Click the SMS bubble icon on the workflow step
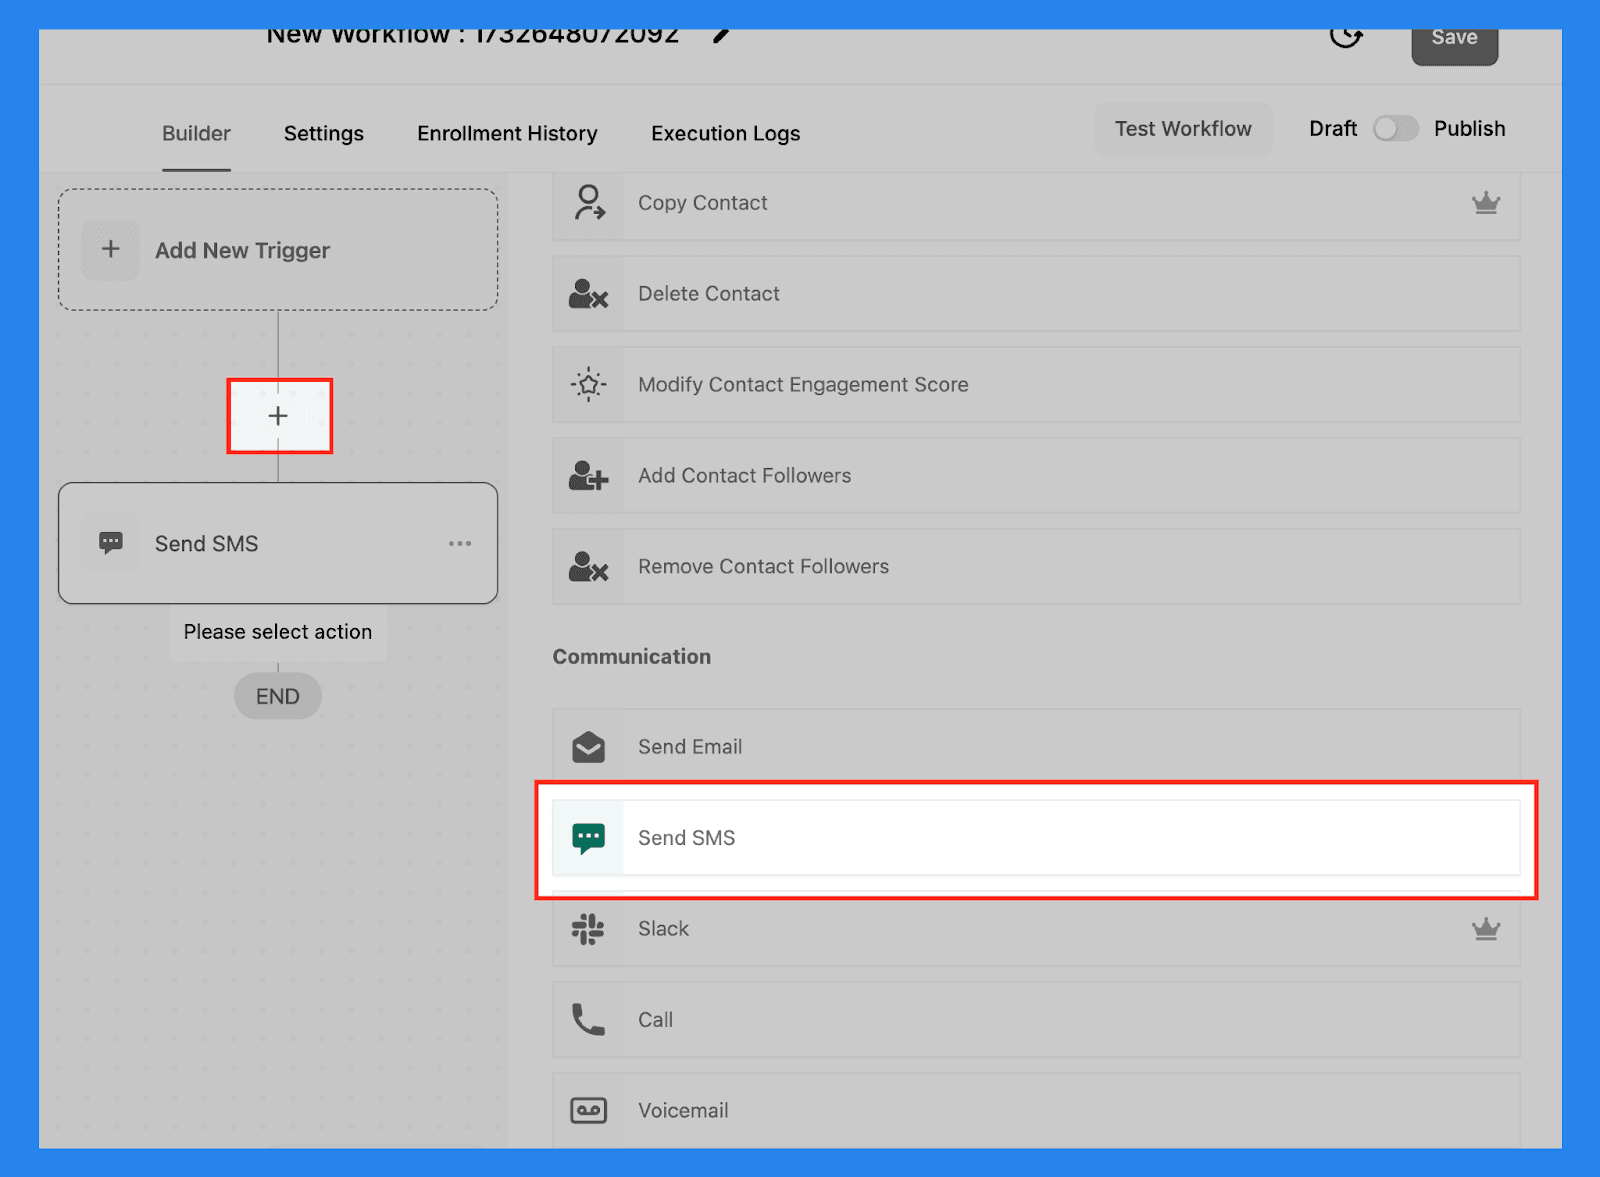The image size is (1600, 1177). click(111, 543)
